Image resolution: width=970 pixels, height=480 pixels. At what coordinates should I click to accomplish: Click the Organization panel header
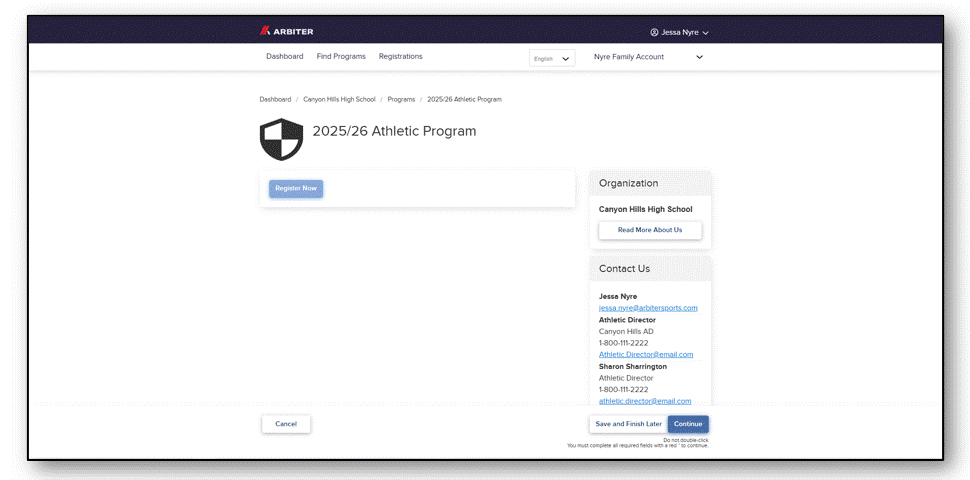650,183
